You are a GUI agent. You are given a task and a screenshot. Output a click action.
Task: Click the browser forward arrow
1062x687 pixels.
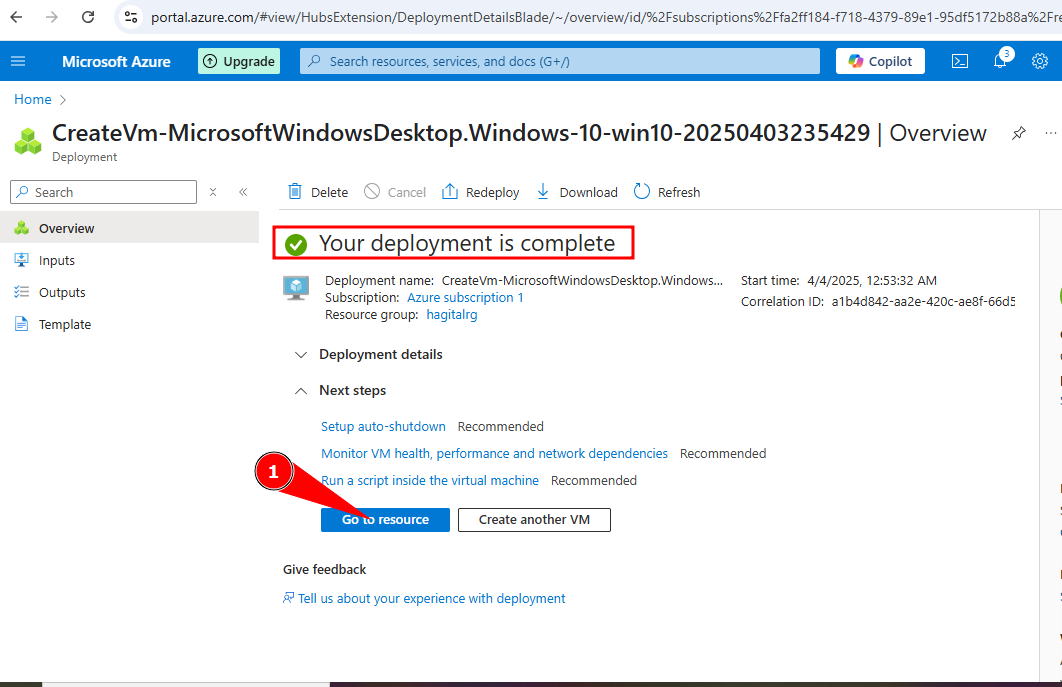(x=52, y=17)
